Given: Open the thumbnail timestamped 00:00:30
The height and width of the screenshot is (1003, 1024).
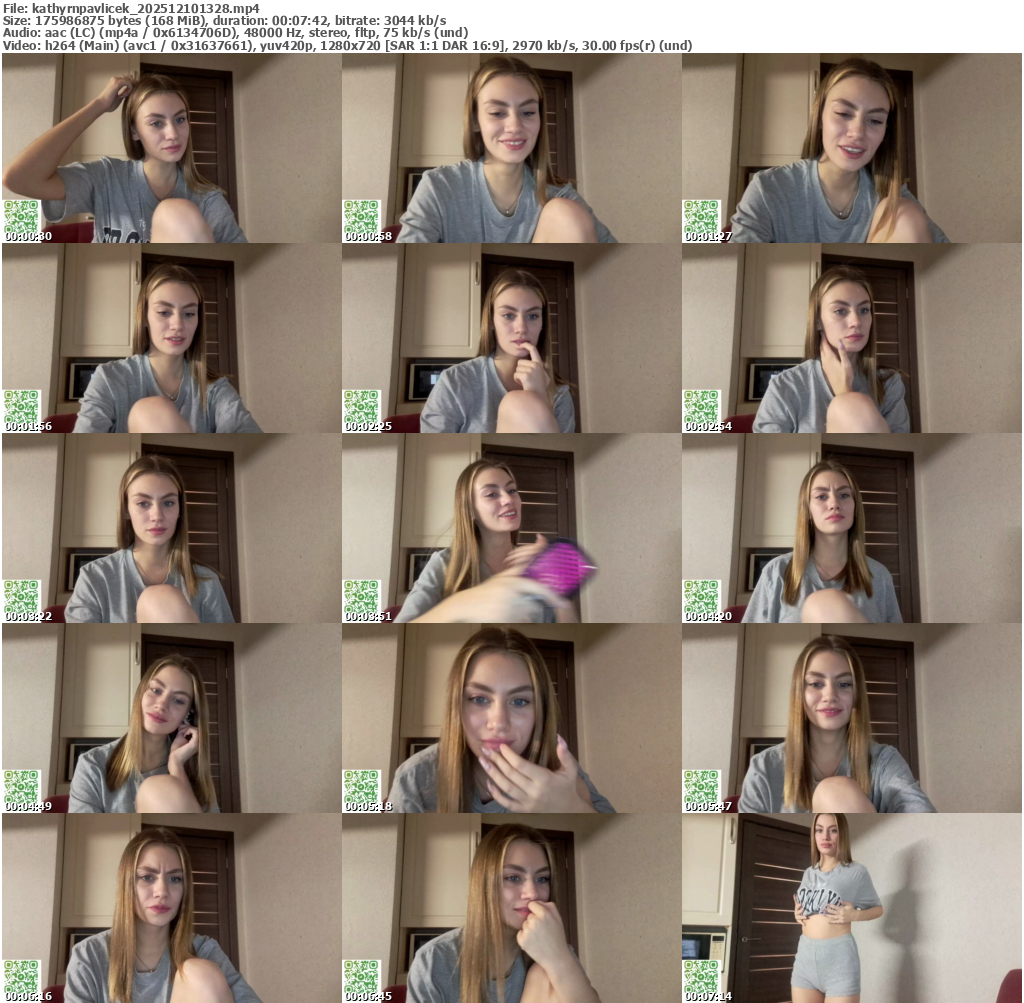Looking at the screenshot, I should (171, 148).
